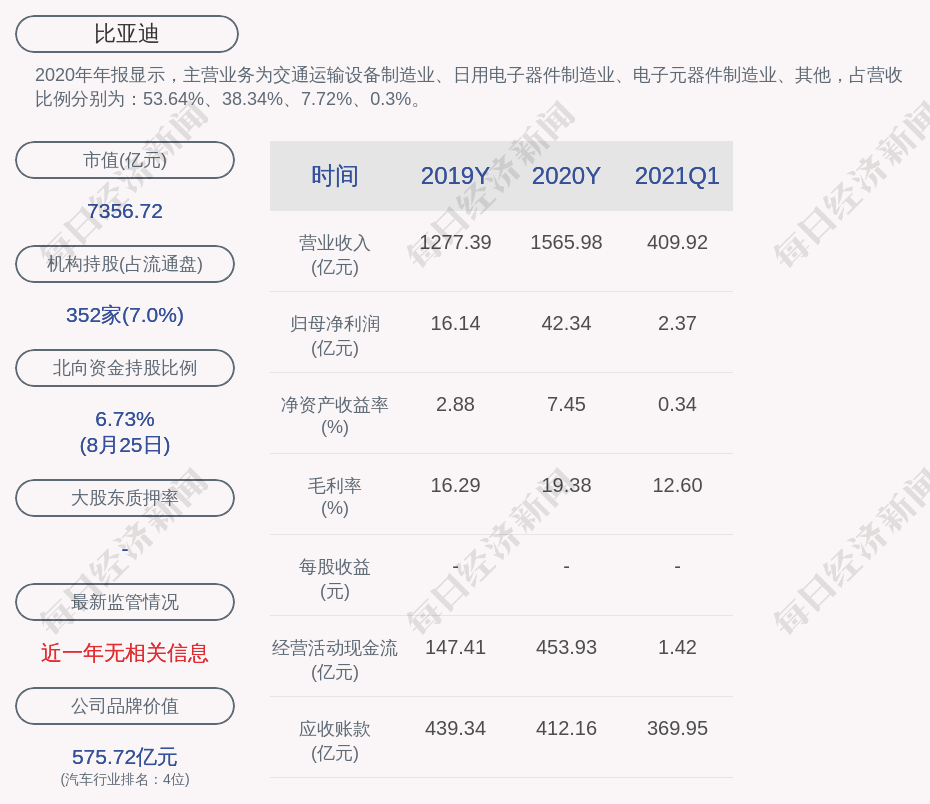Click revenue value 1277.39
Screen dimensions: 930x804
[x=456, y=243]
